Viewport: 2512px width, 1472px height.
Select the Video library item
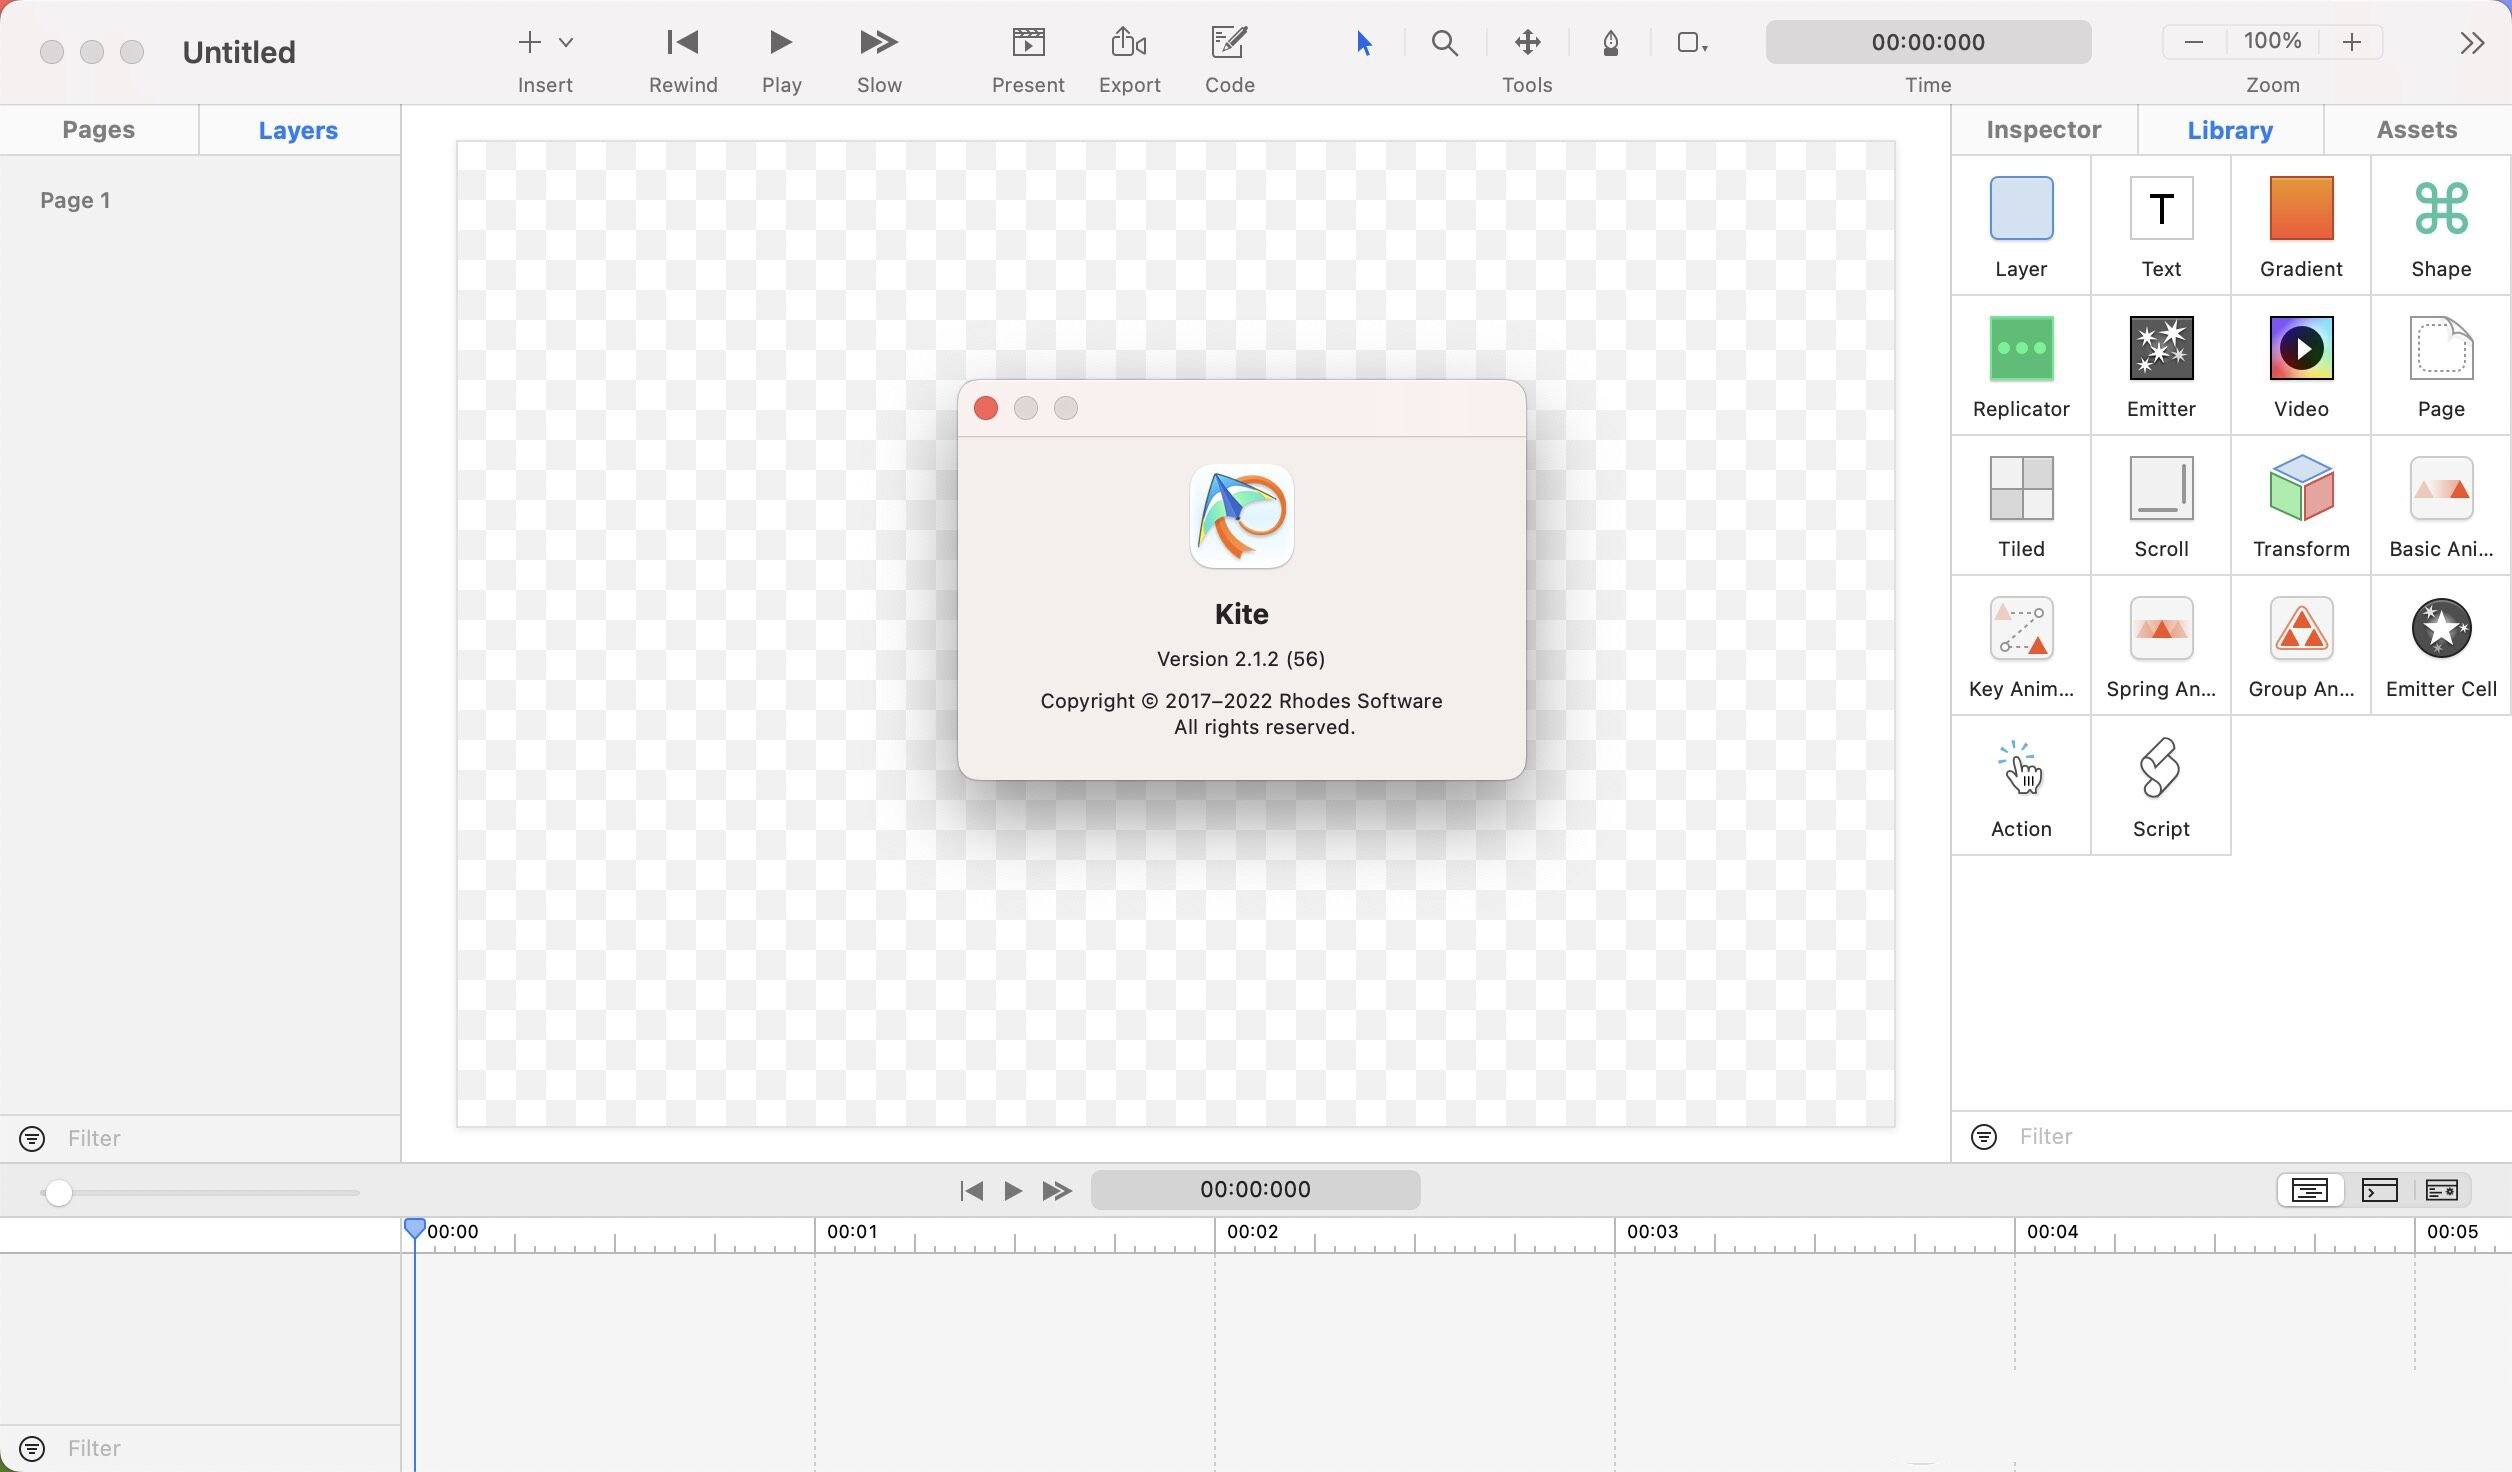point(2301,366)
